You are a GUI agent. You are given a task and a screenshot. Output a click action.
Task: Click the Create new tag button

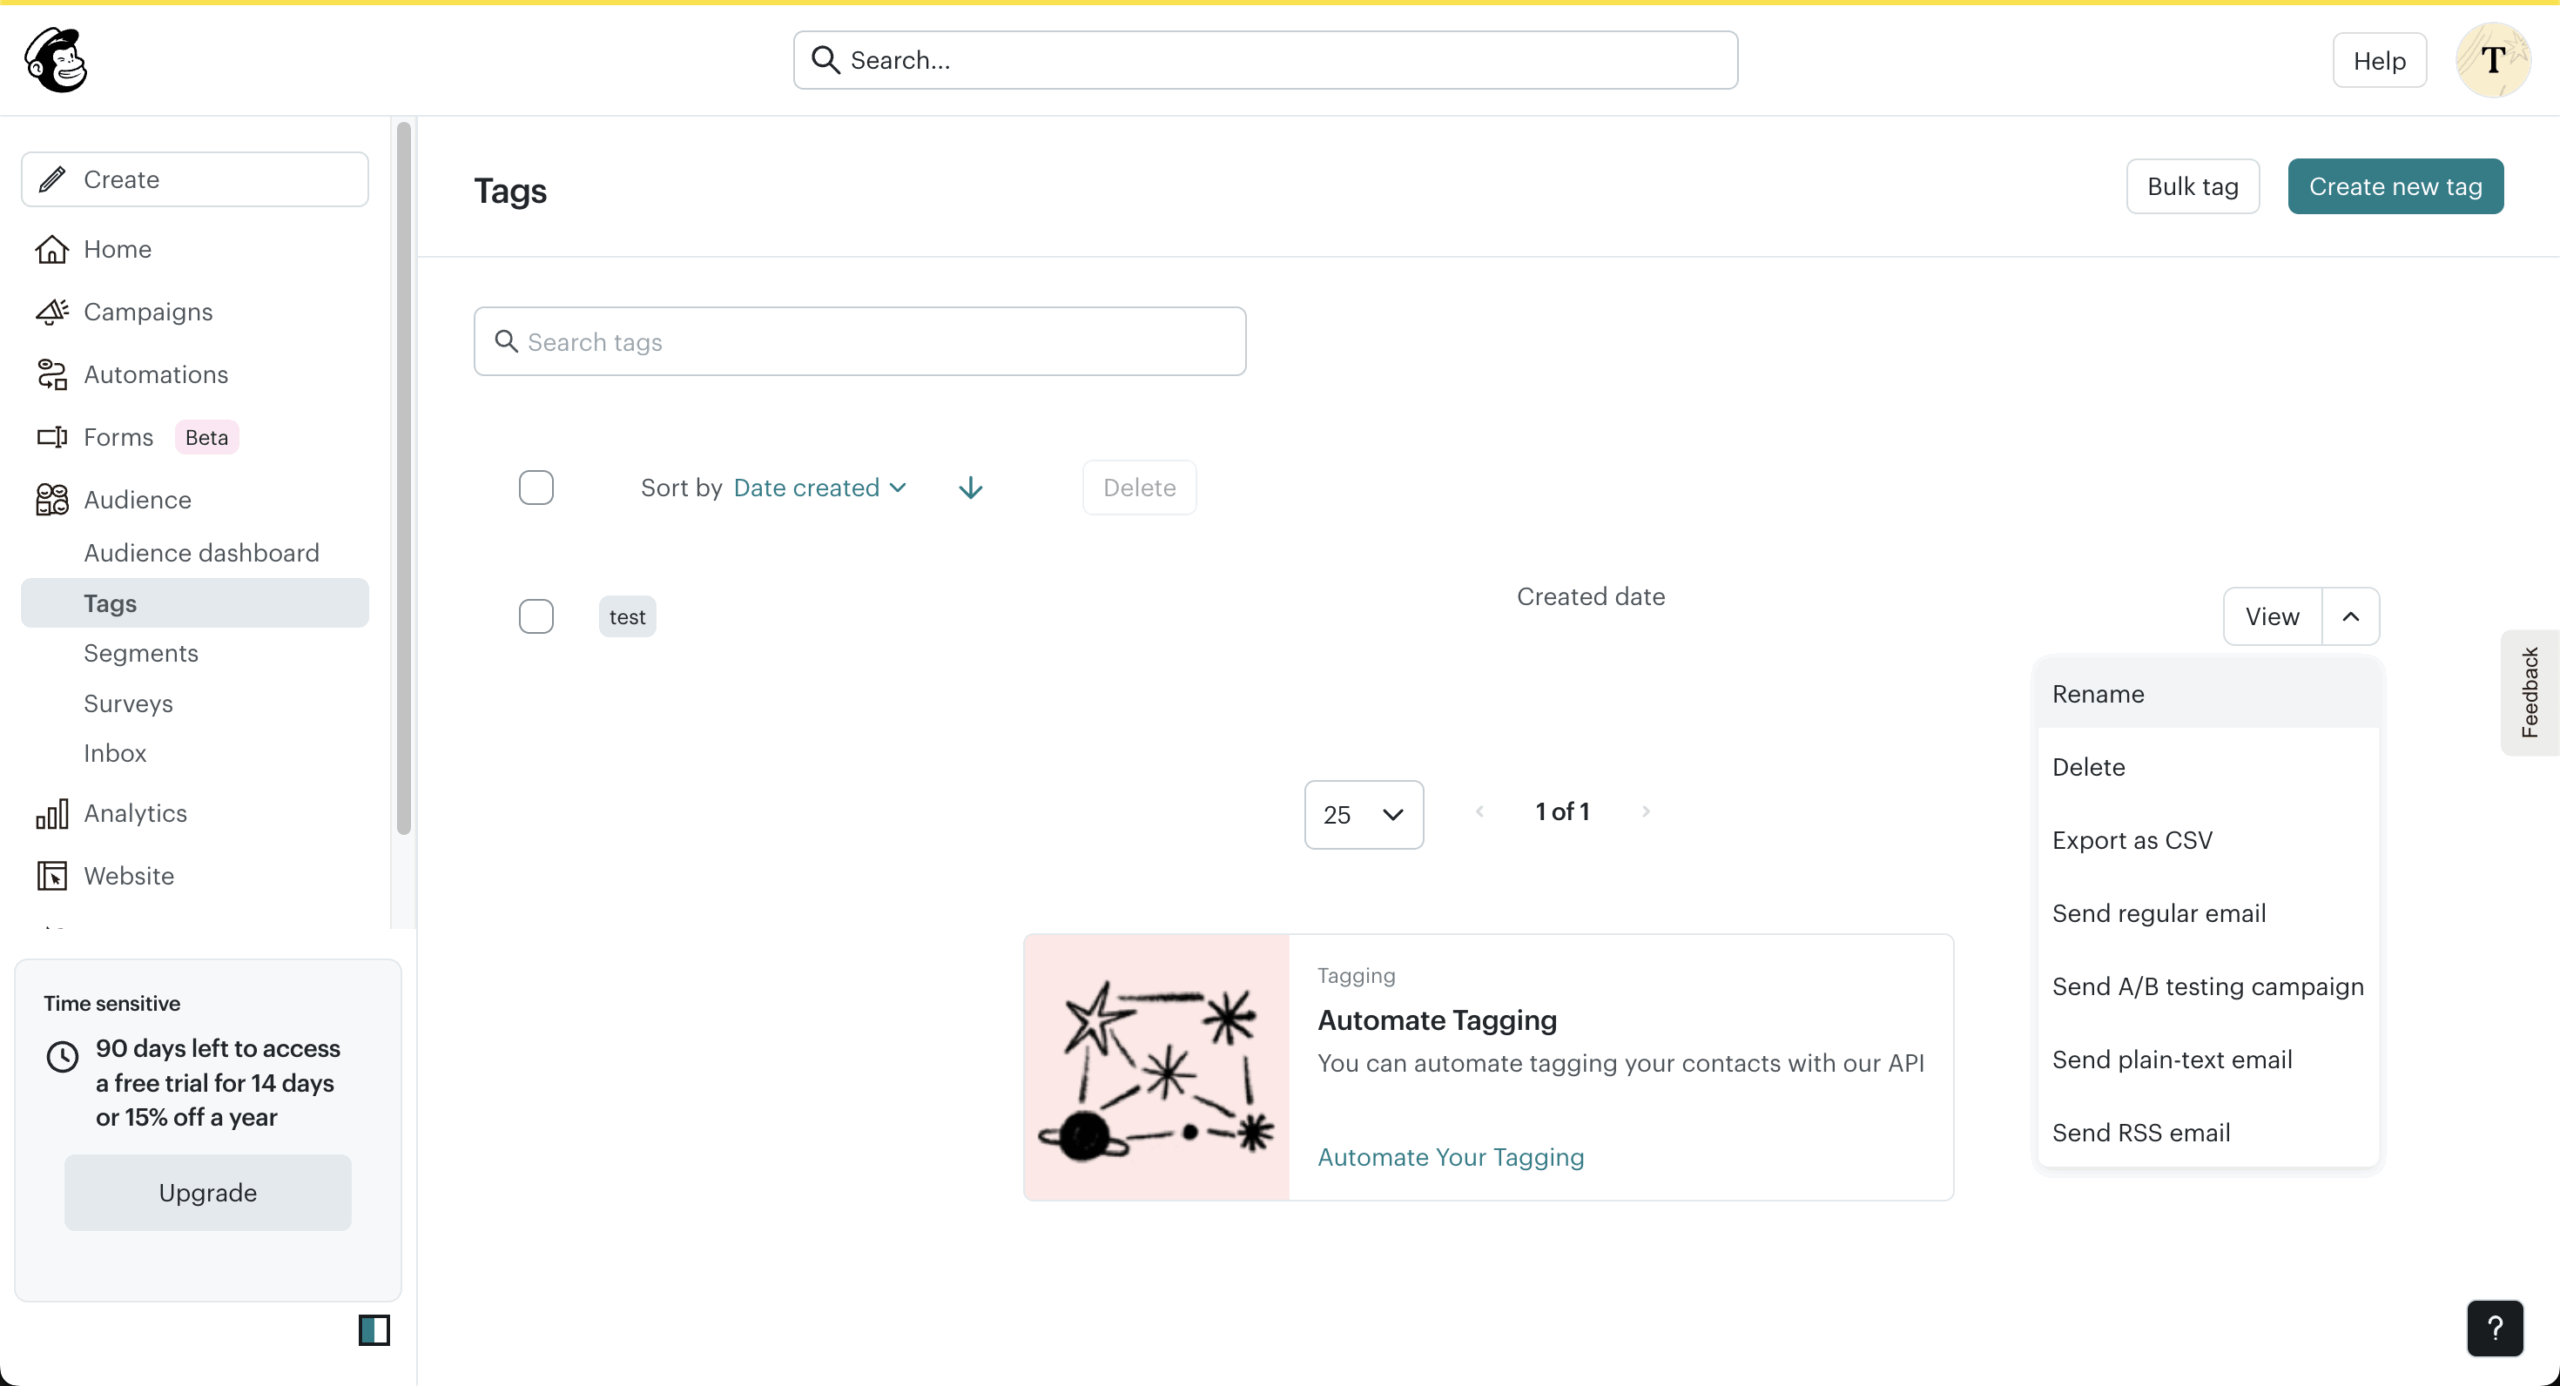2395,186
